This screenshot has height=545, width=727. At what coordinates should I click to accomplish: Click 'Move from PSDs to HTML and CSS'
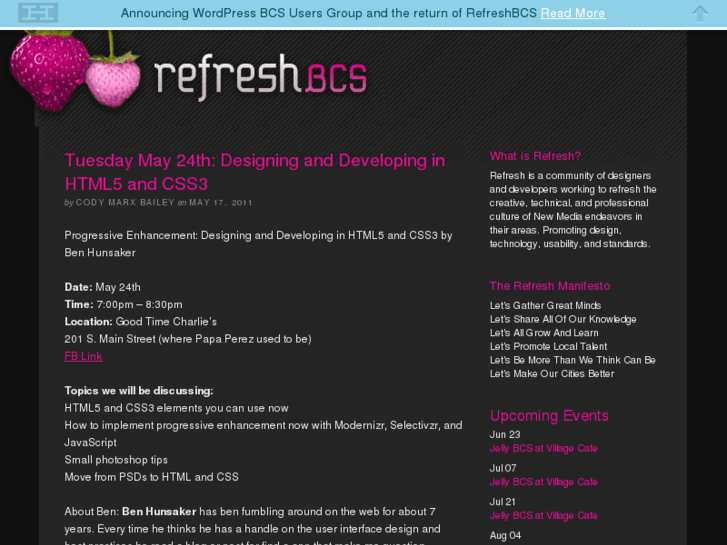152,477
